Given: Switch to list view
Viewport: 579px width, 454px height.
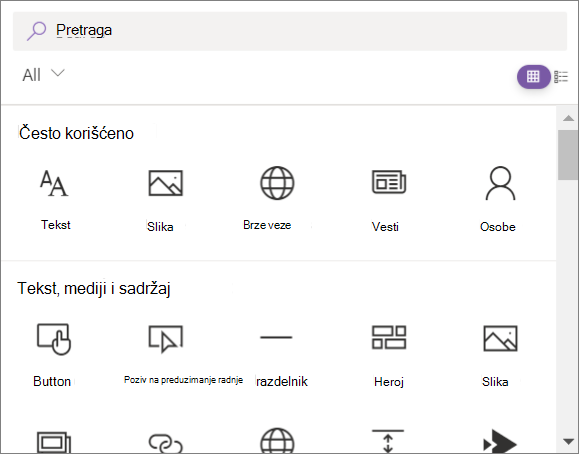Looking at the screenshot, I should (x=561, y=77).
